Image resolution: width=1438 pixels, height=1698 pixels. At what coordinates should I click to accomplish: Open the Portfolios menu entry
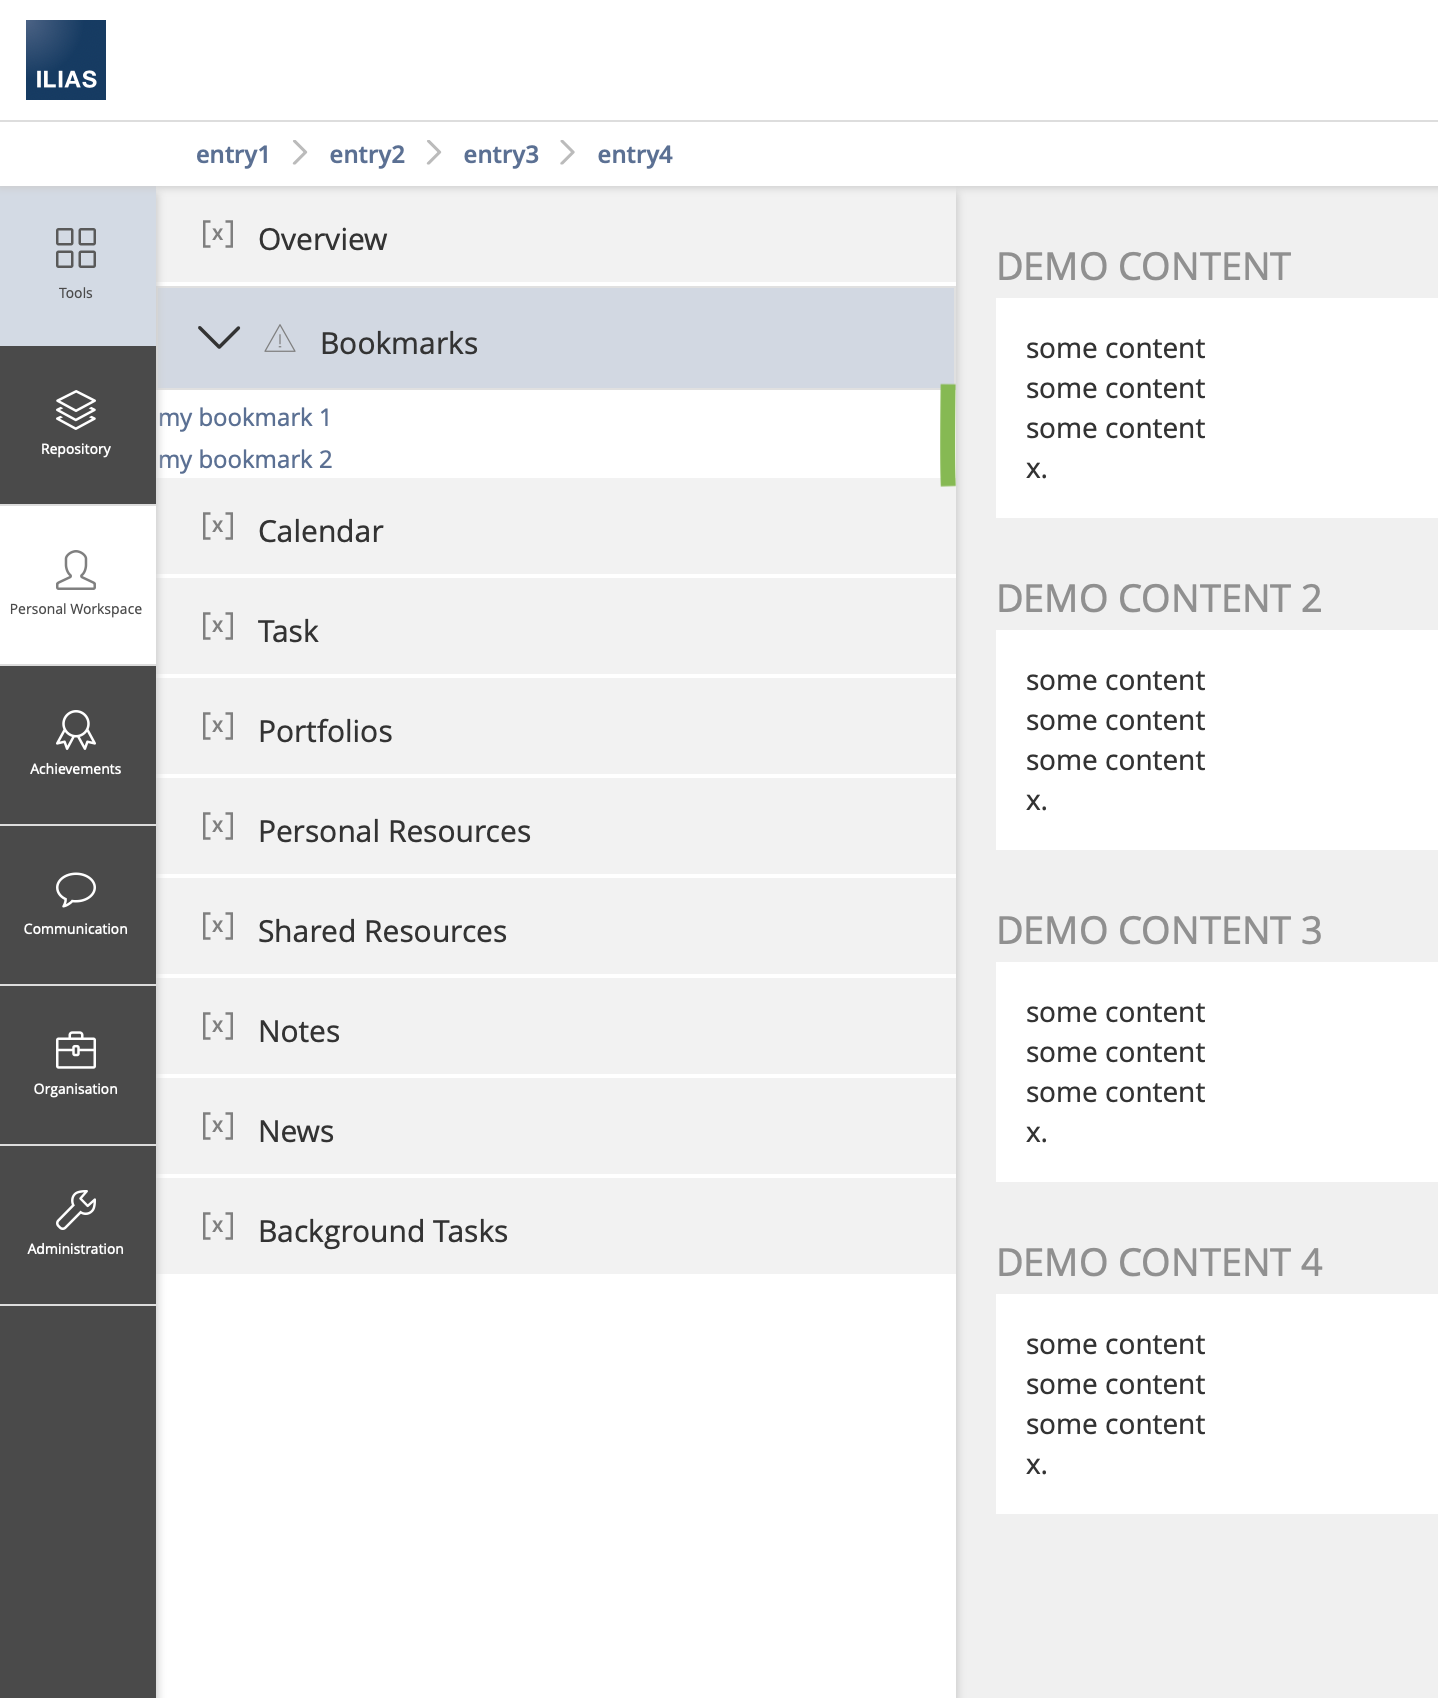point(325,731)
